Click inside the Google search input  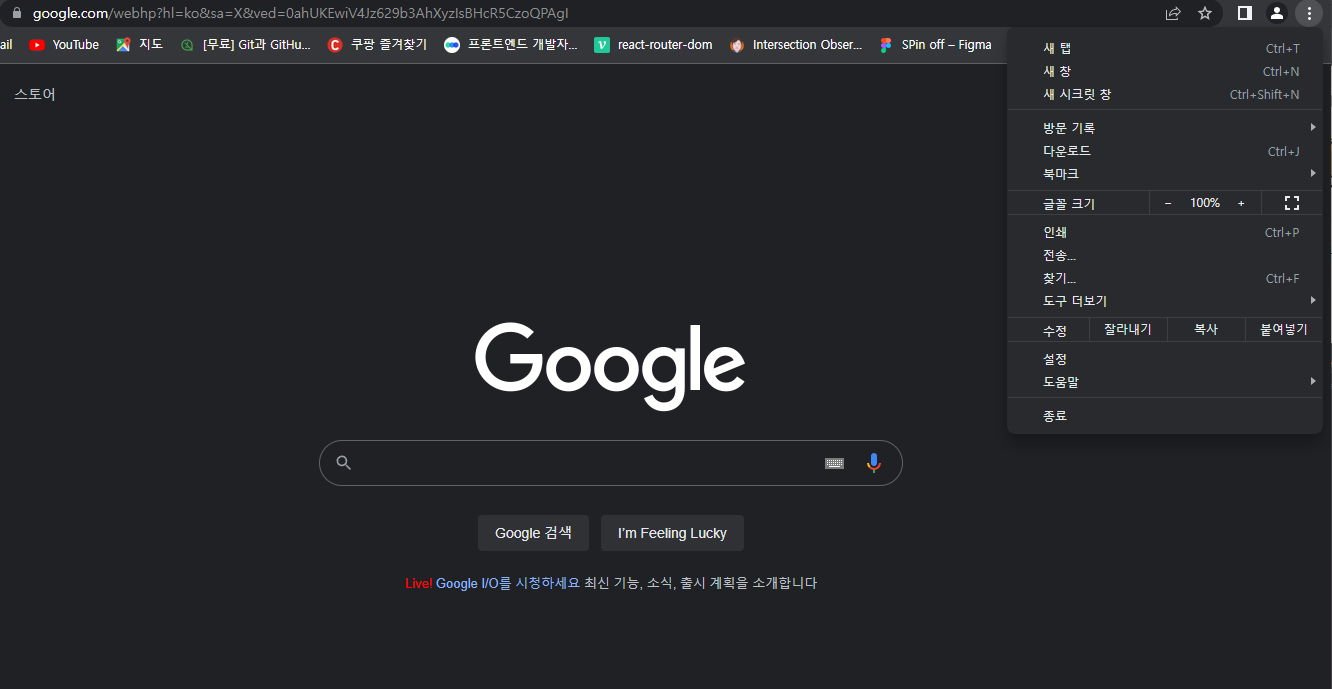click(x=590, y=463)
